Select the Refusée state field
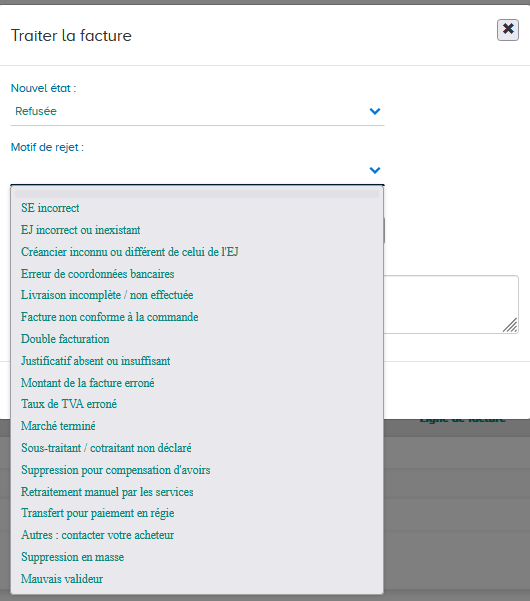Screen dimensions: 530x601 pyautogui.click(x=197, y=111)
